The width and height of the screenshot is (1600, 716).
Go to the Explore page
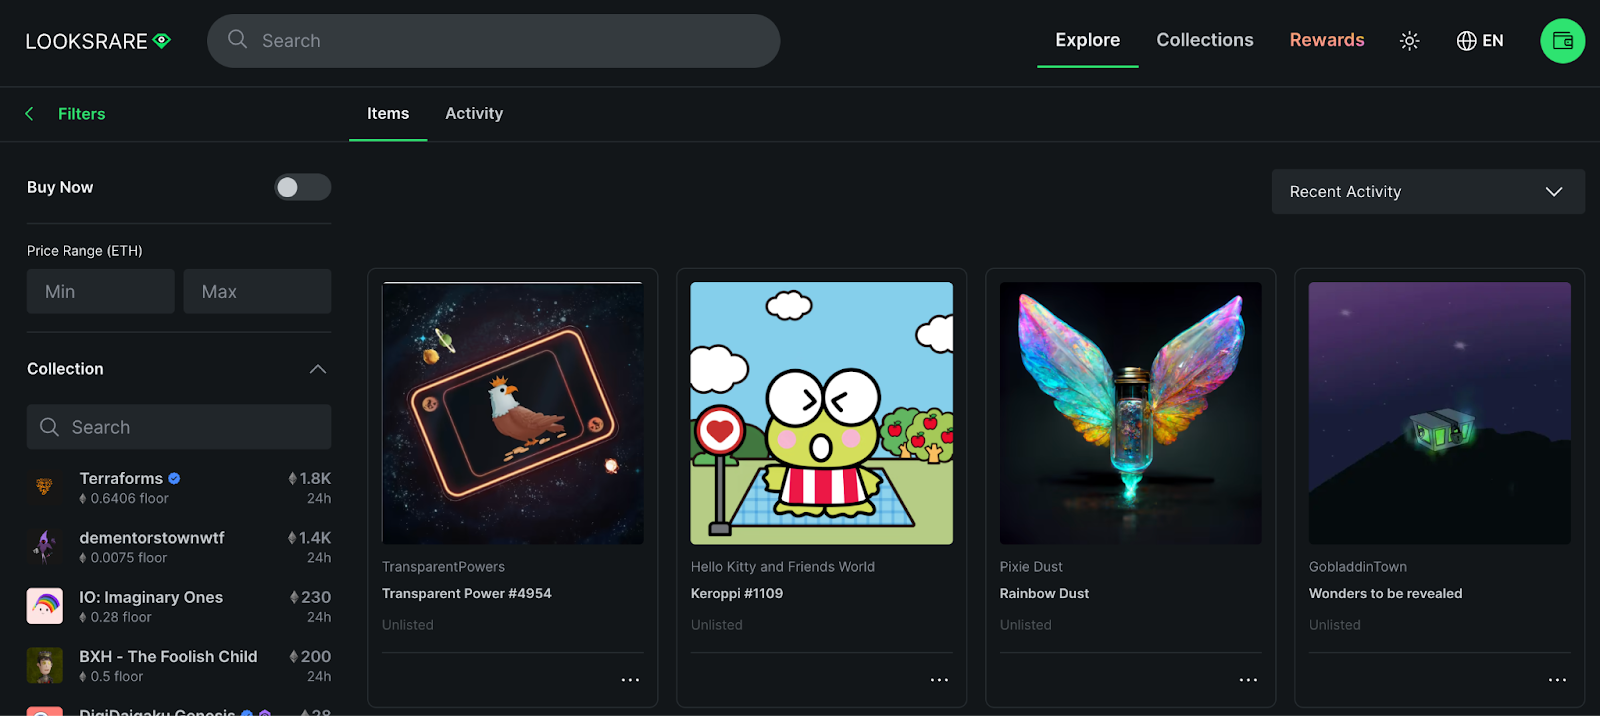(1088, 40)
